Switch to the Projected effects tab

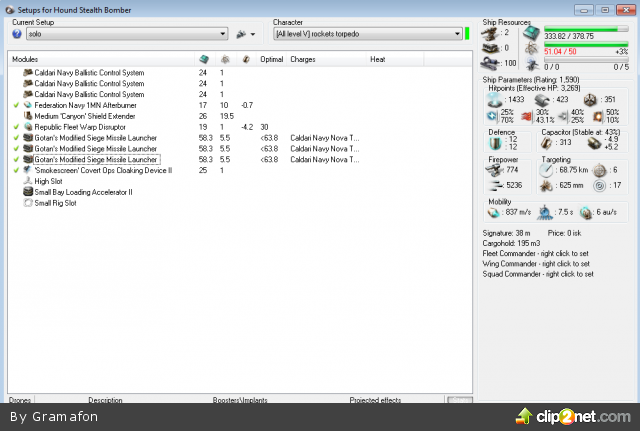(x=375, y=400)
